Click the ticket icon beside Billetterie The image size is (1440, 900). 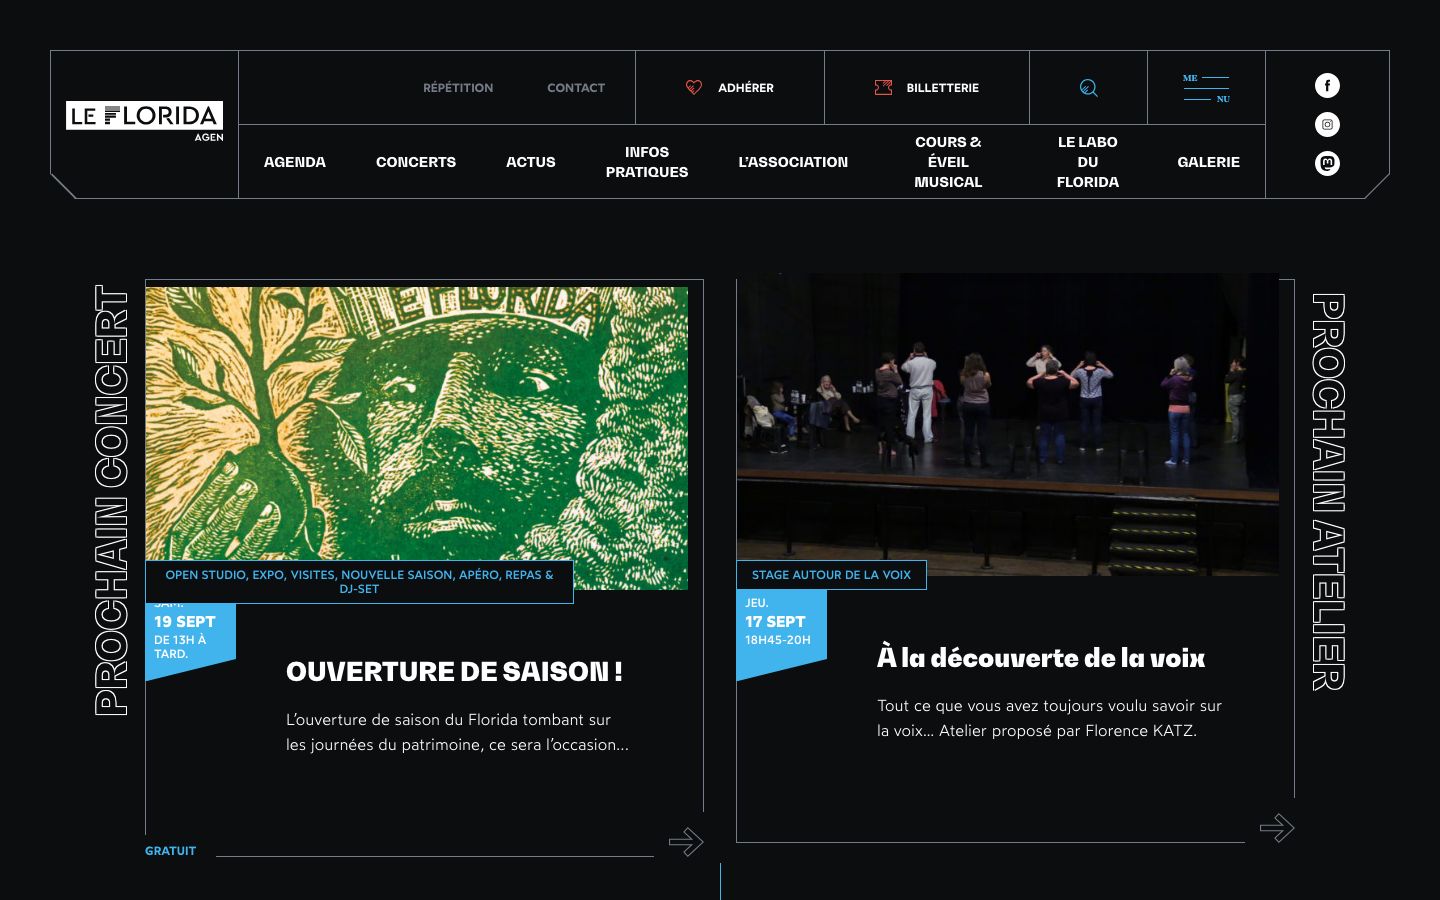pyautogui.click(x=883, y=88)
